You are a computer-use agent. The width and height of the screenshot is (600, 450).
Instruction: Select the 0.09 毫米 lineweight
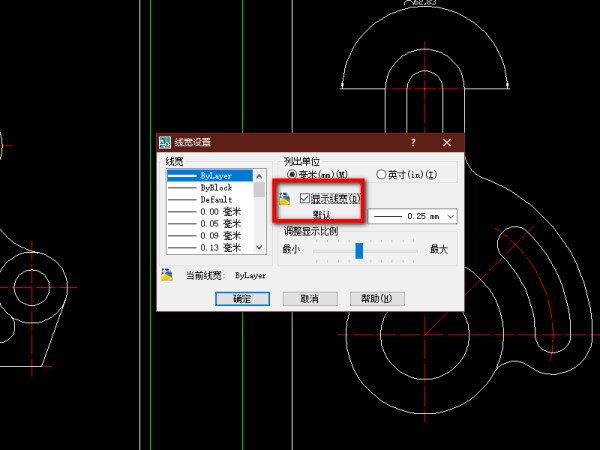(x=210, y=235)
